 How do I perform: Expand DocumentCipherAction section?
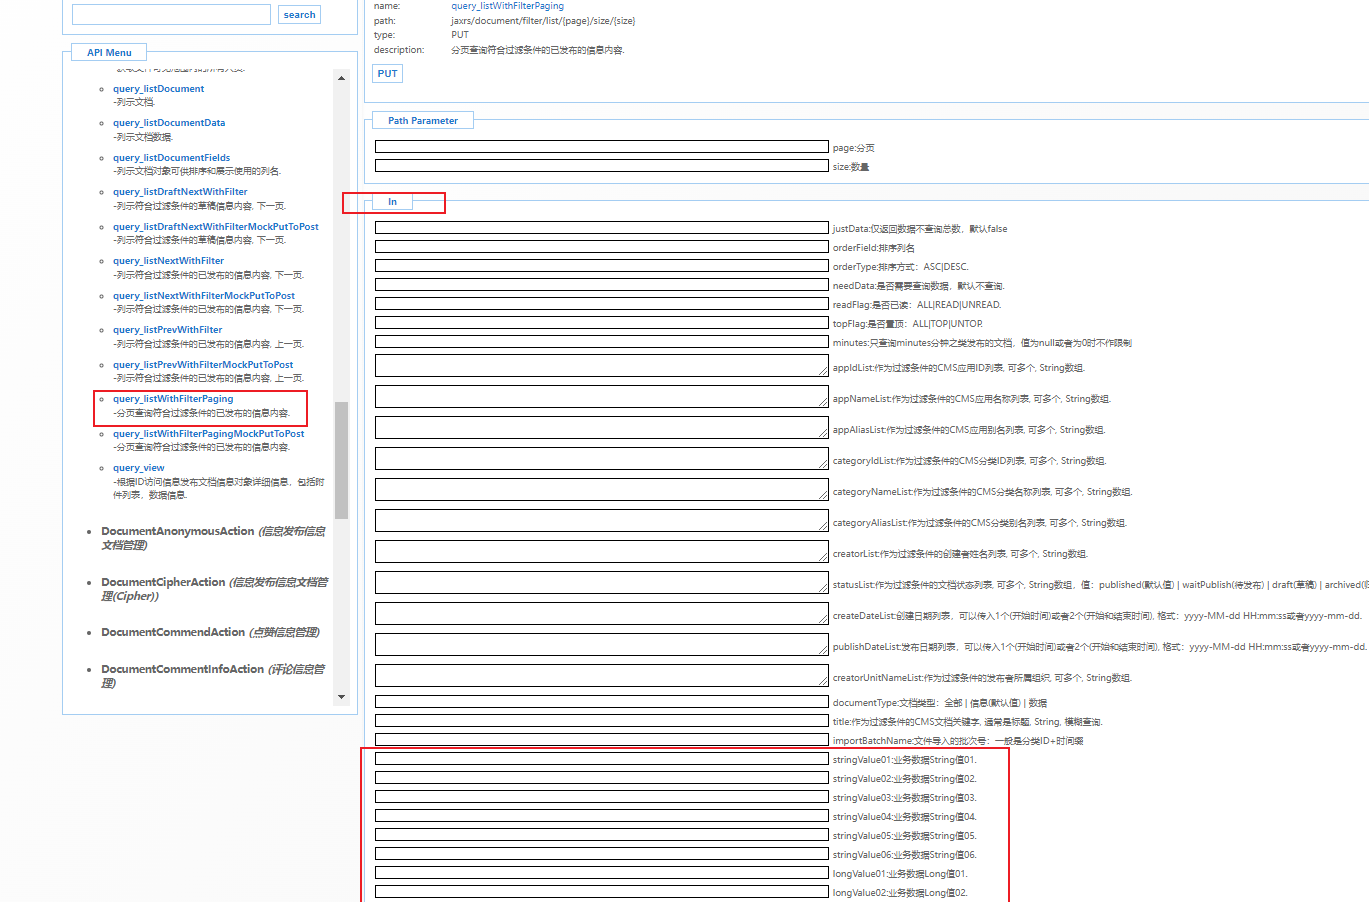click(163, 582)
